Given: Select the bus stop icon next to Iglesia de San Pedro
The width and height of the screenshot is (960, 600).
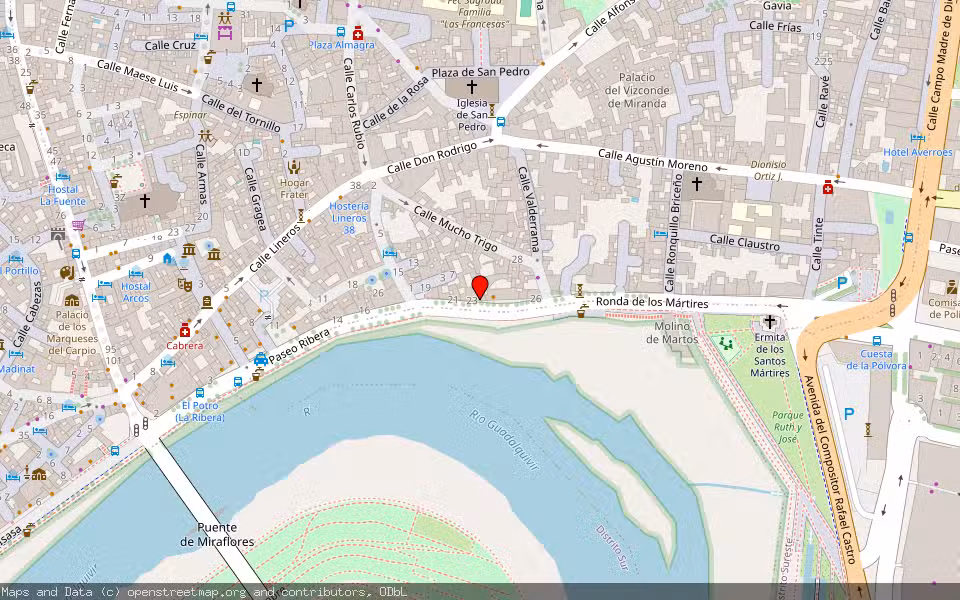Looking at the screenshot, I should pos(501,121).
